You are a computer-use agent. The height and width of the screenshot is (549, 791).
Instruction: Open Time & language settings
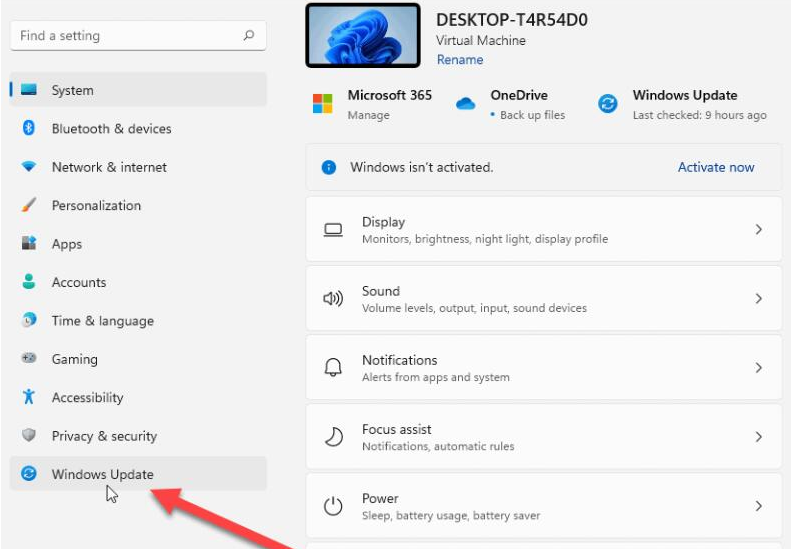click(102, 321)
